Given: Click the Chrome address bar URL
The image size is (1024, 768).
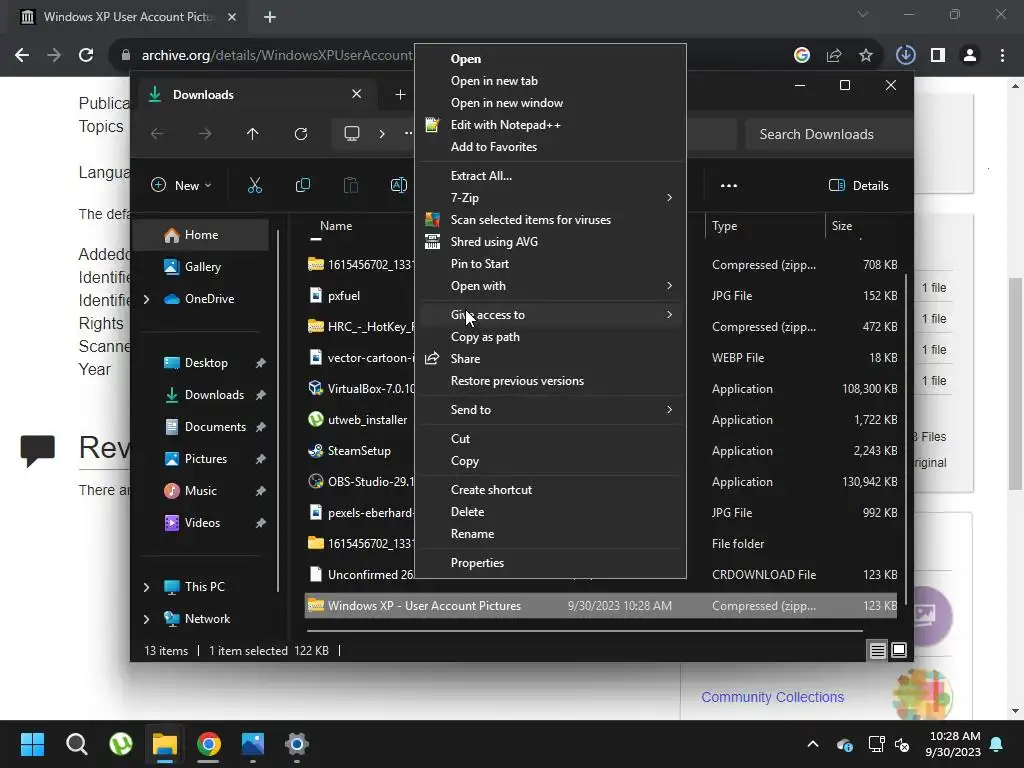Looking at the screenshot, I should click(x=278, y=56).
